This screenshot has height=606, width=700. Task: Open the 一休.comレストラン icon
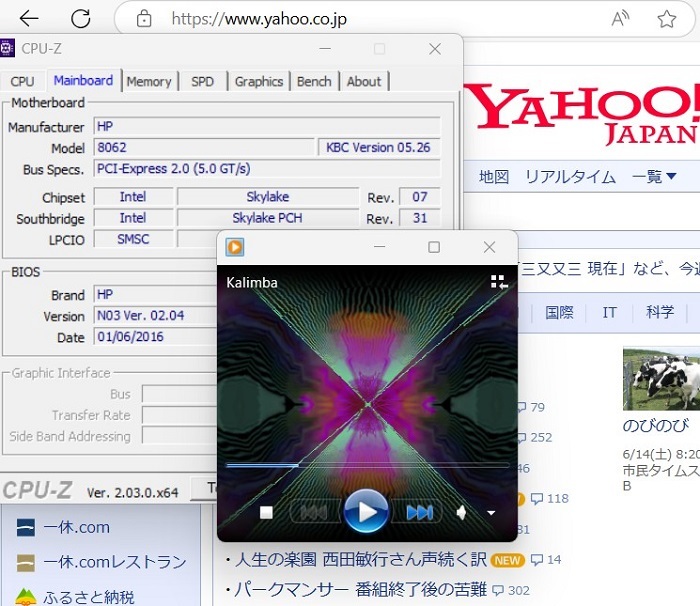point(25,563)
